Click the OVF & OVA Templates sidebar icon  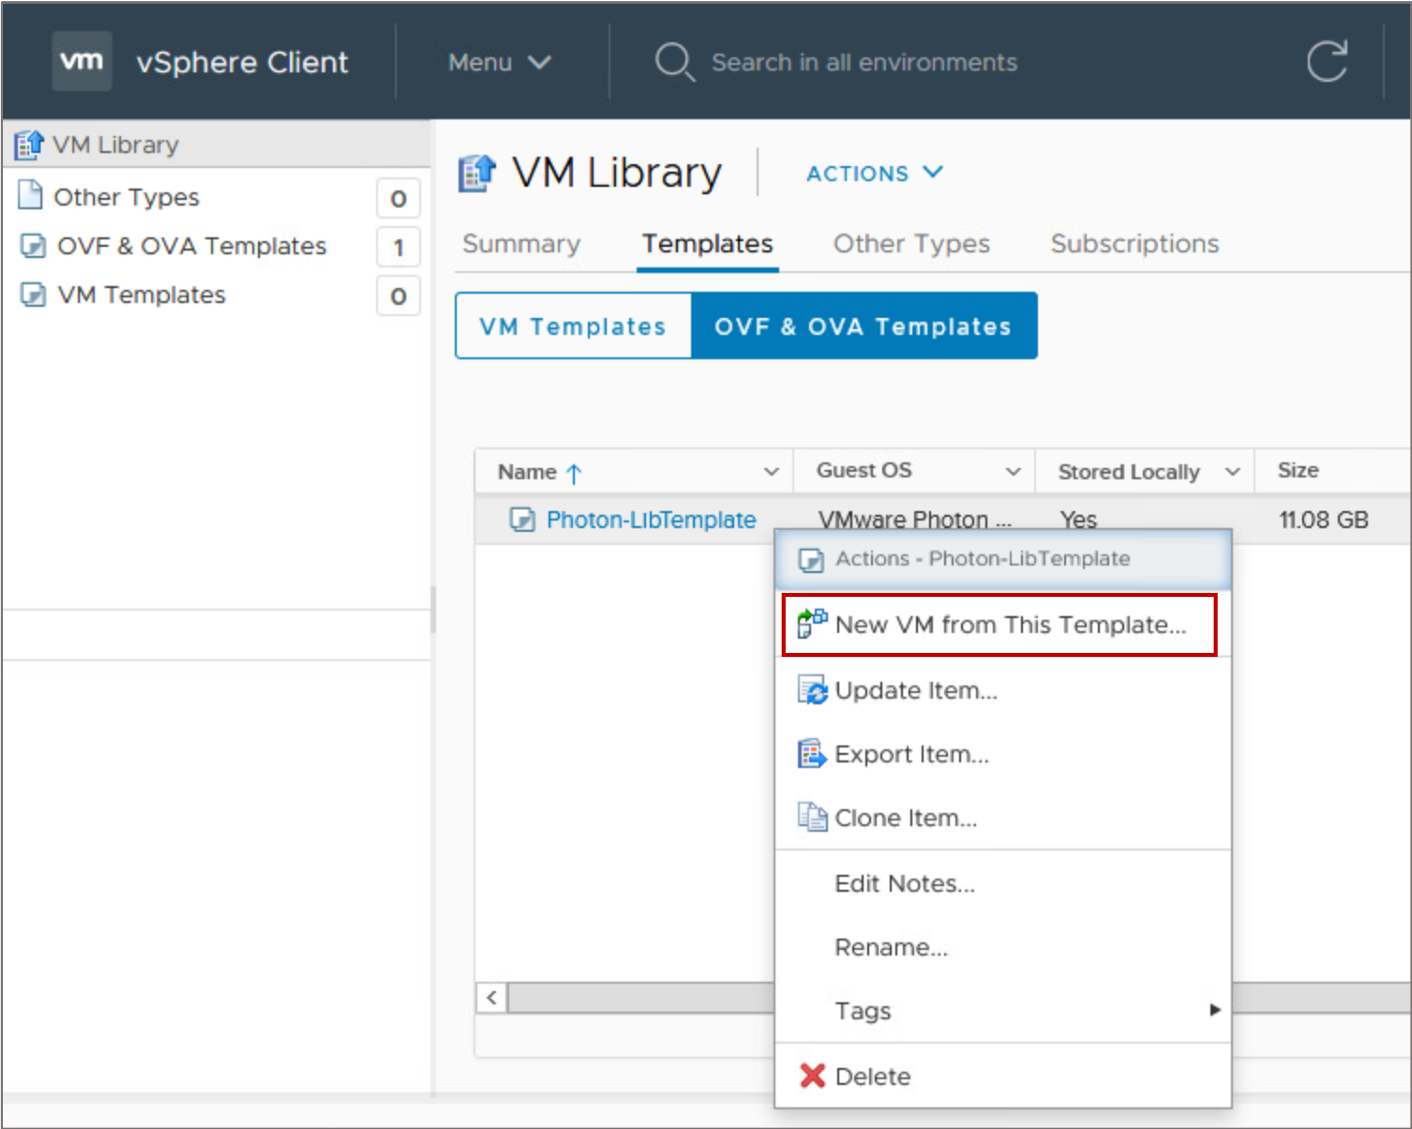click(x=33, y=246)
